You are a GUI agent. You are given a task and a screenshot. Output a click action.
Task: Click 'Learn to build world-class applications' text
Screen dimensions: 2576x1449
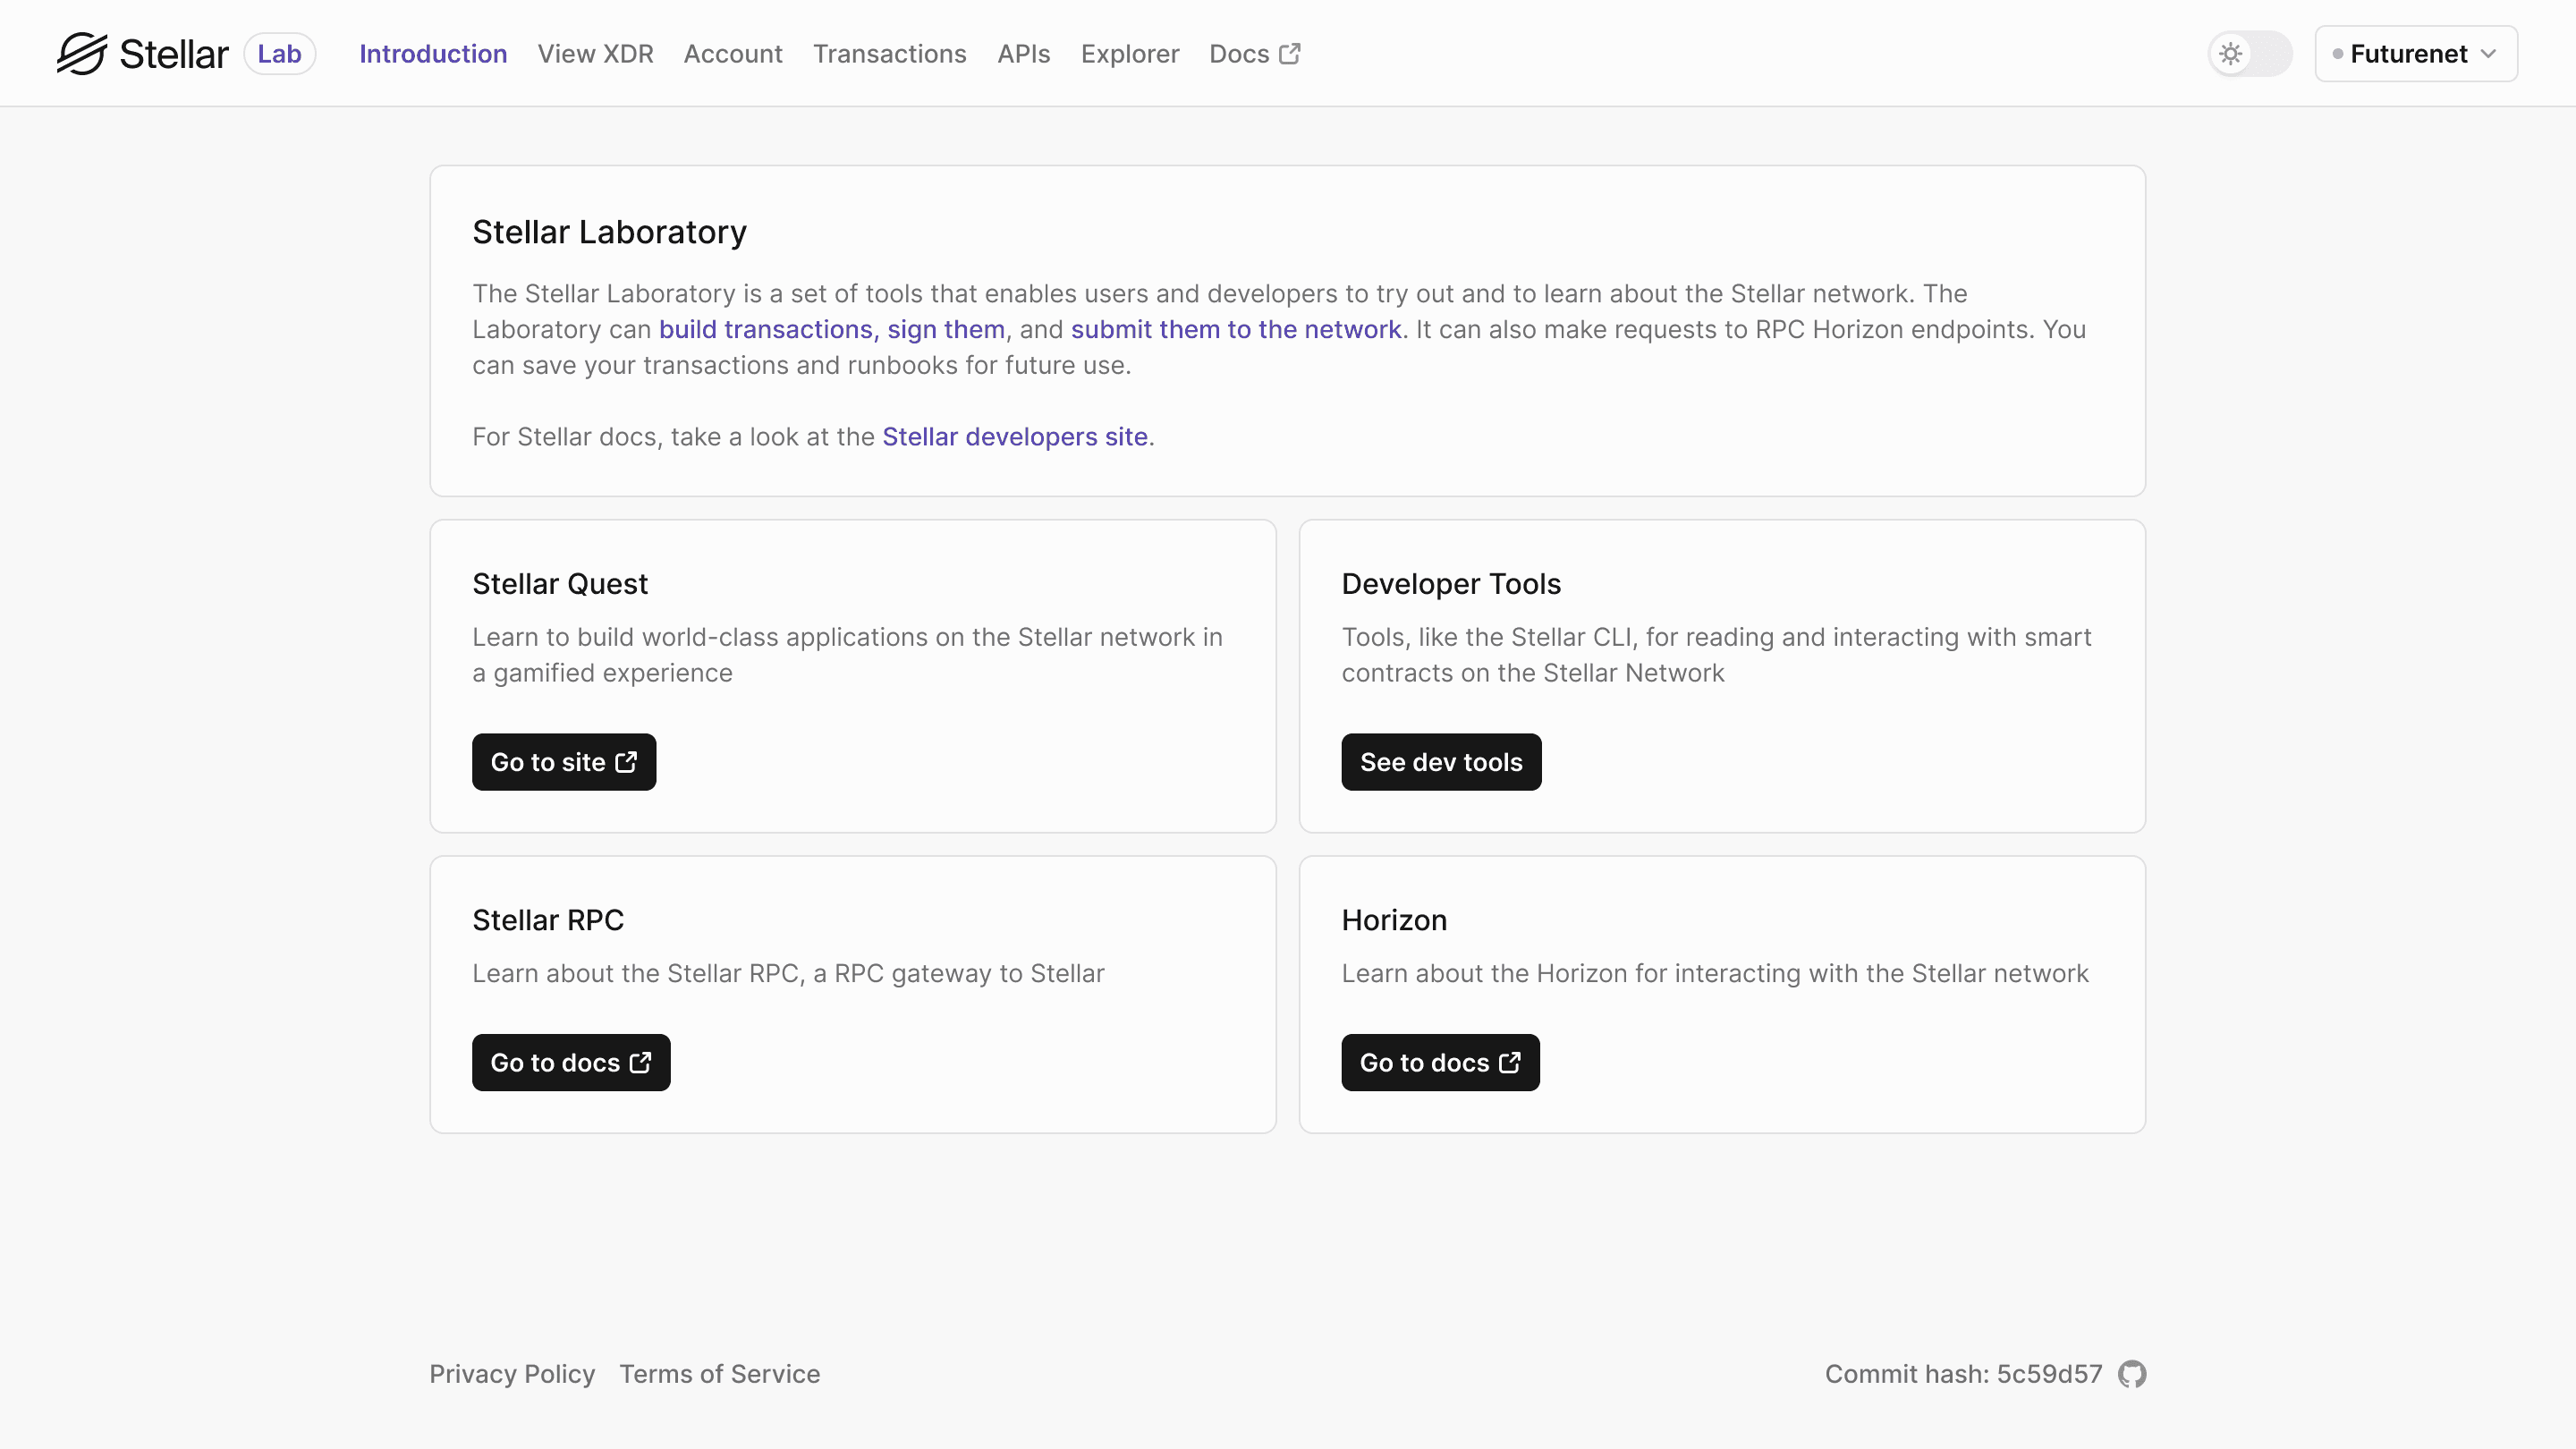[847, 655]
